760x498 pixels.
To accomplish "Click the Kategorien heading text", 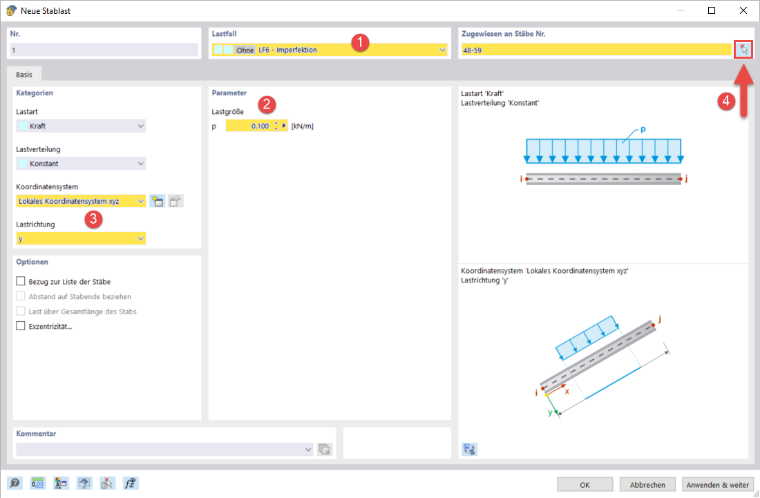I will pos(34,93).
